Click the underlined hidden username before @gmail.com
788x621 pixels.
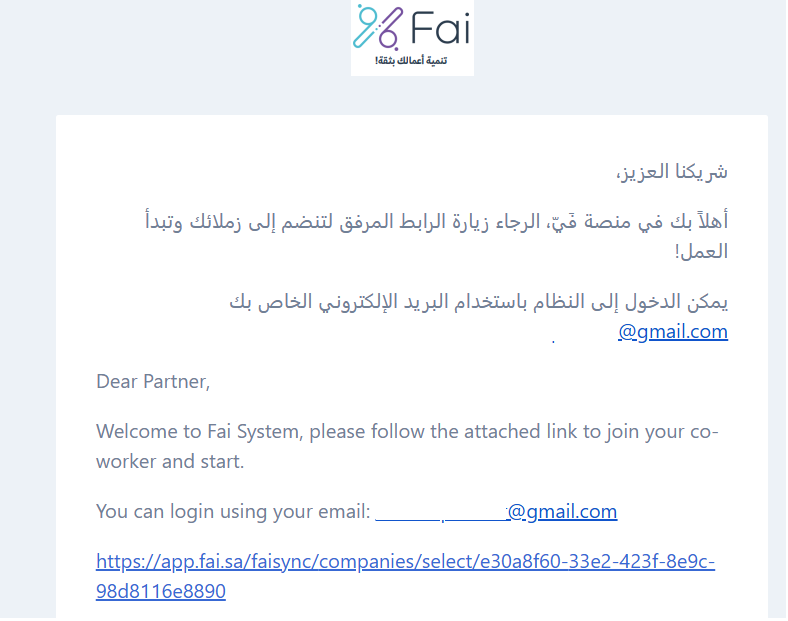tap(442, 512)
